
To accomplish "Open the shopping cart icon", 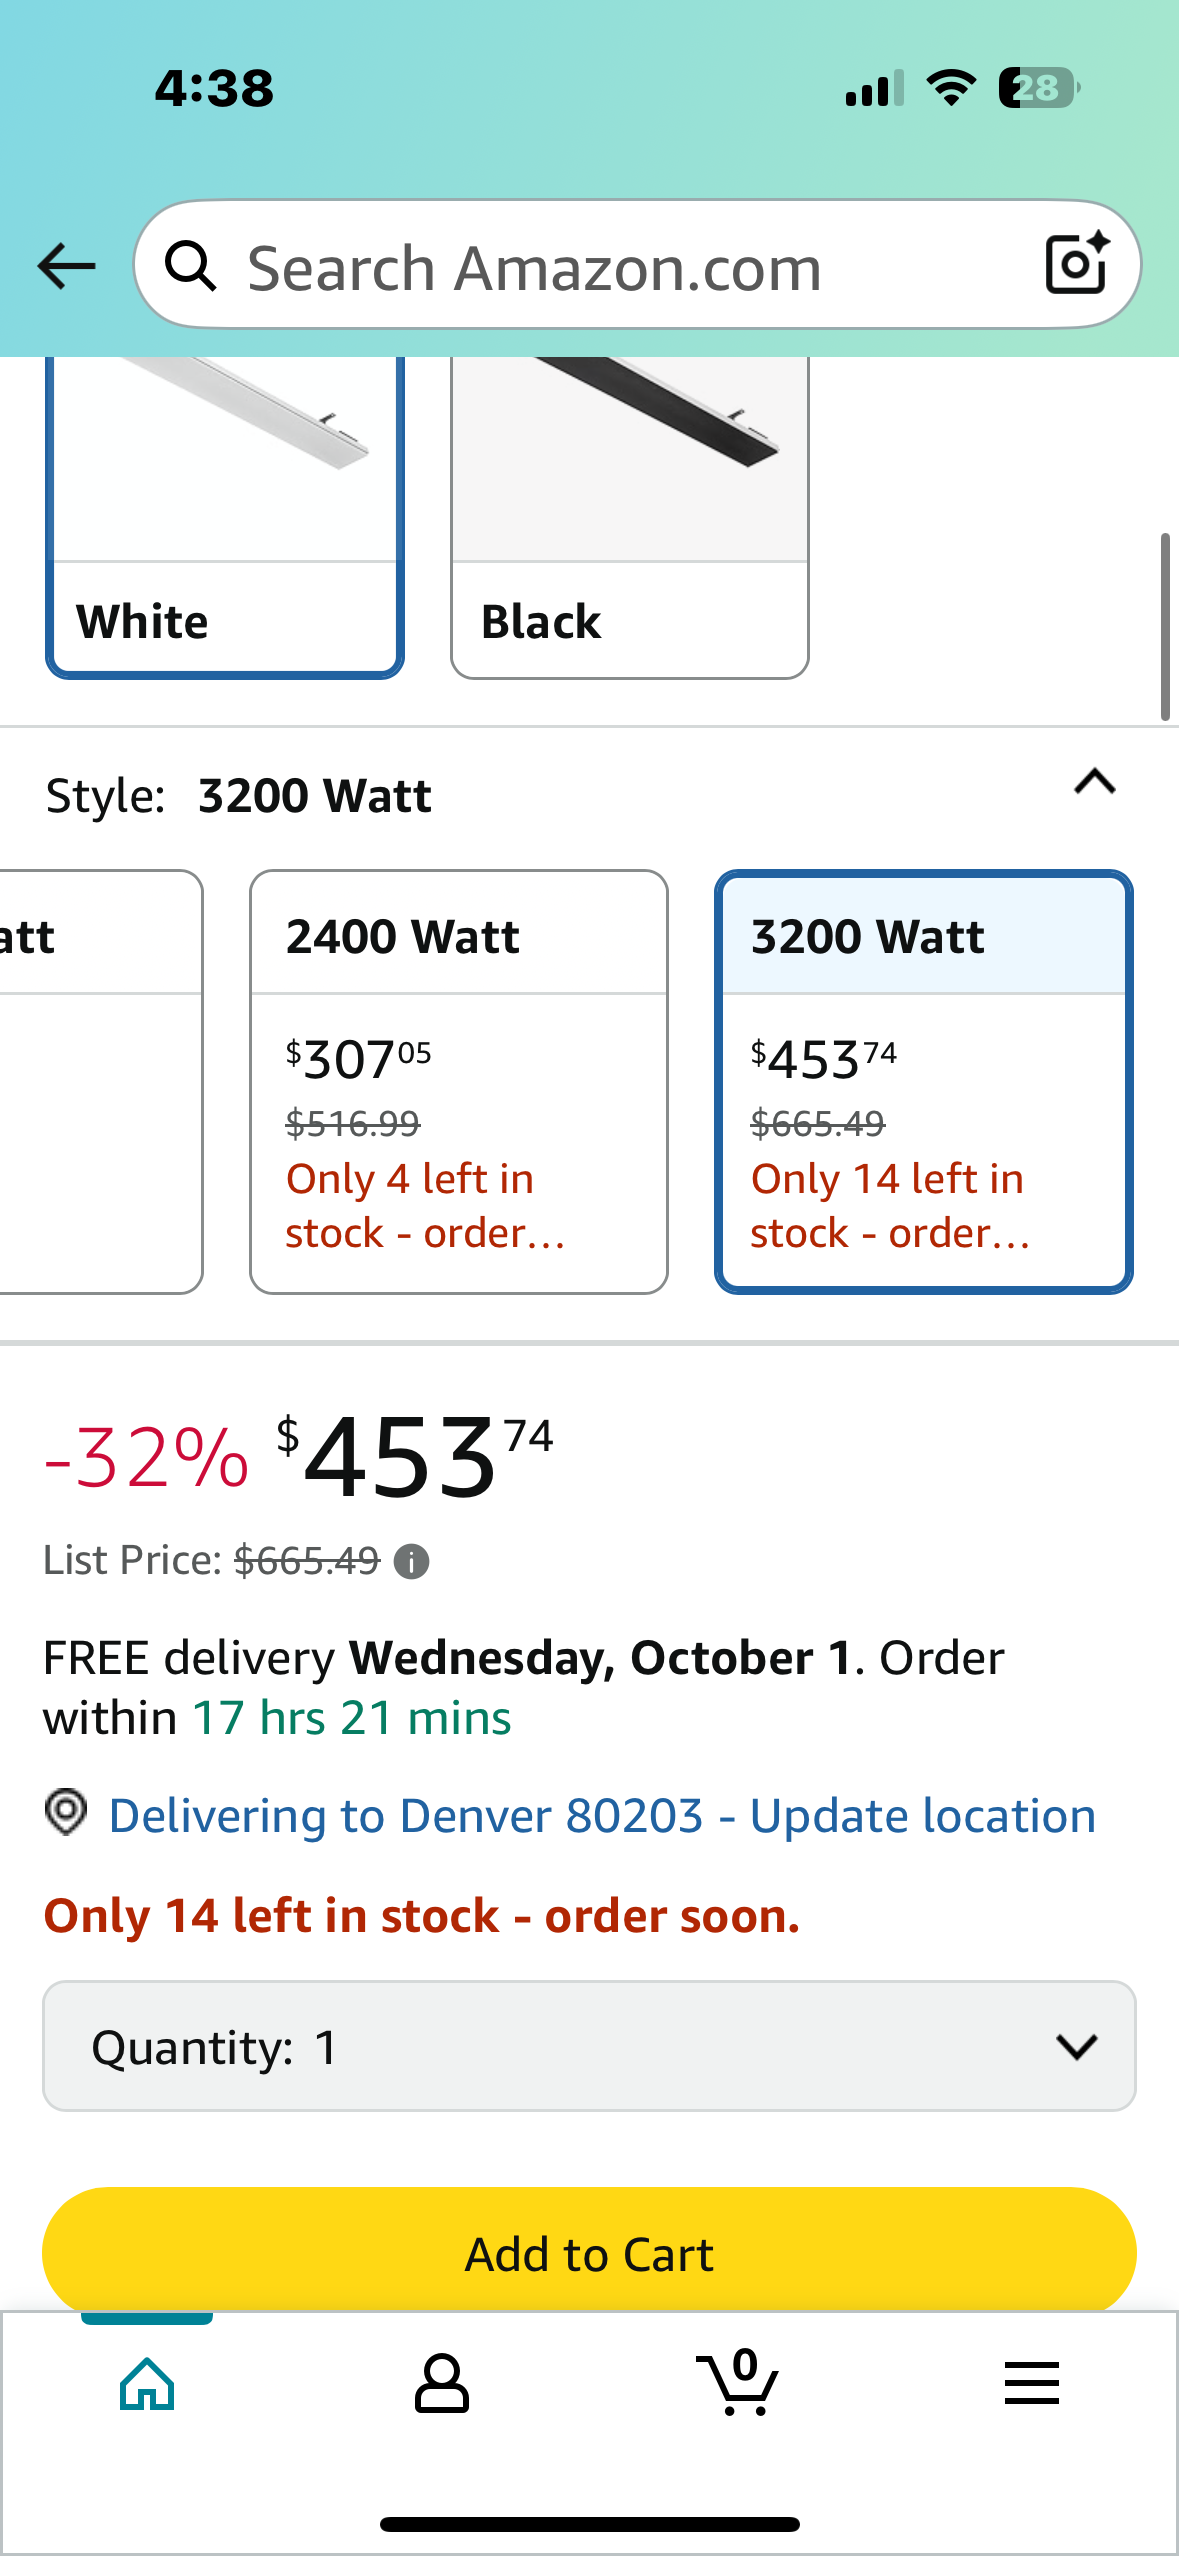I will point(738,2384).
